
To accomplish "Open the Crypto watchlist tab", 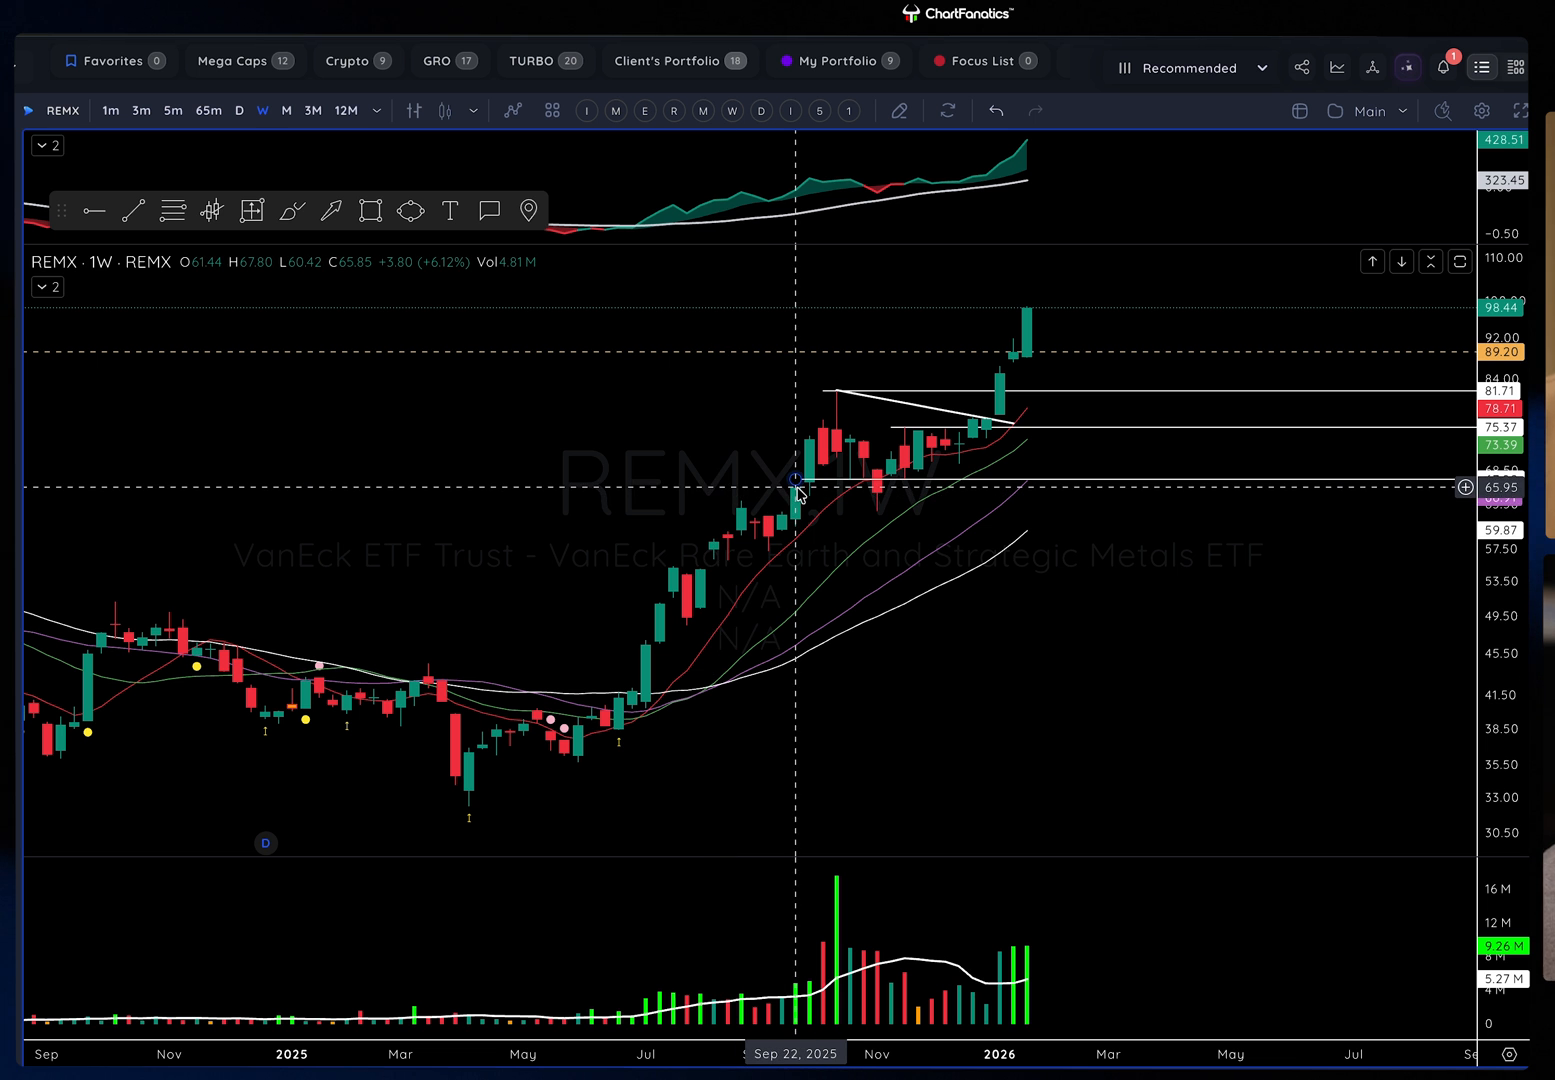I will 358,61.
